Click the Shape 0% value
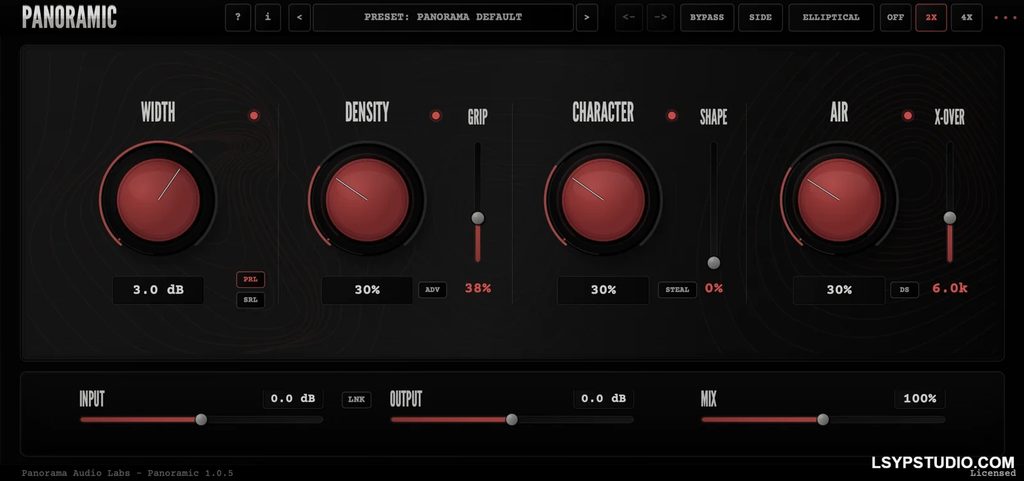This screenshot has height=481, width=1024. pyautogui.click(x=714, y=288)
